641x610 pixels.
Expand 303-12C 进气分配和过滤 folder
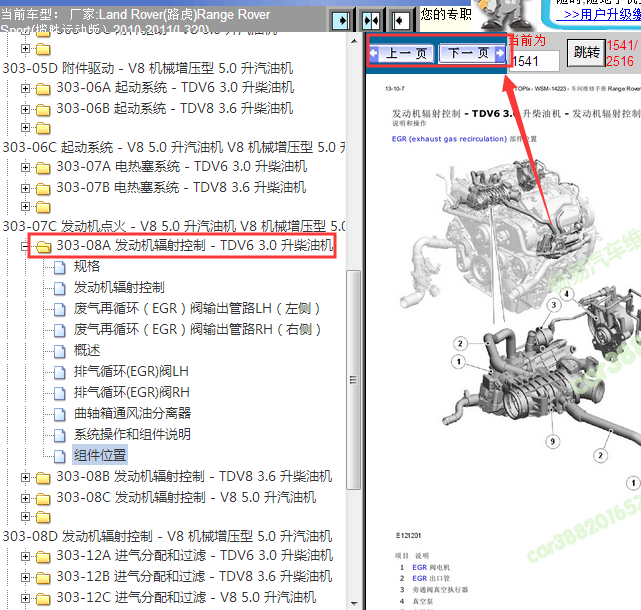(x=25, y=598)
